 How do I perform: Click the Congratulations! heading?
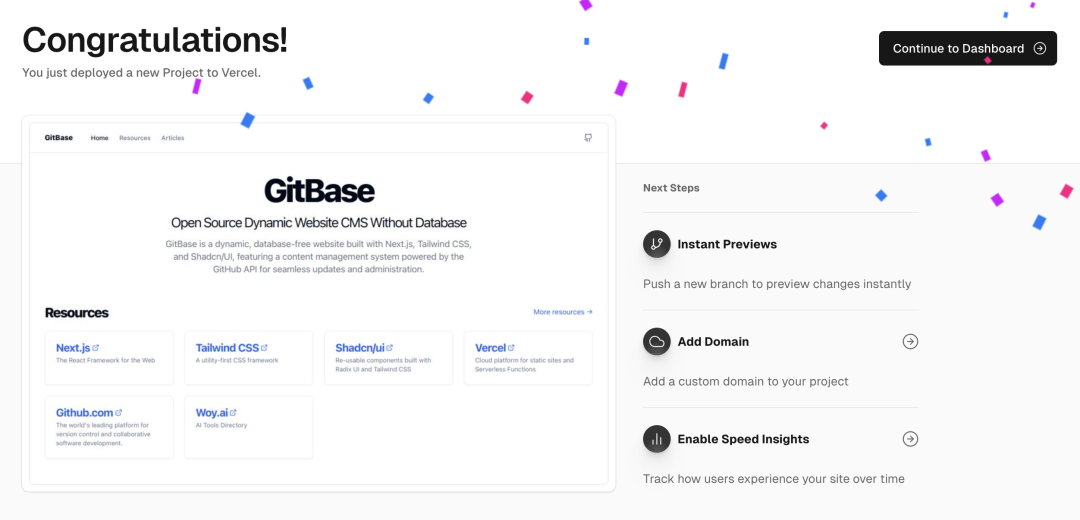click(155, 40)
